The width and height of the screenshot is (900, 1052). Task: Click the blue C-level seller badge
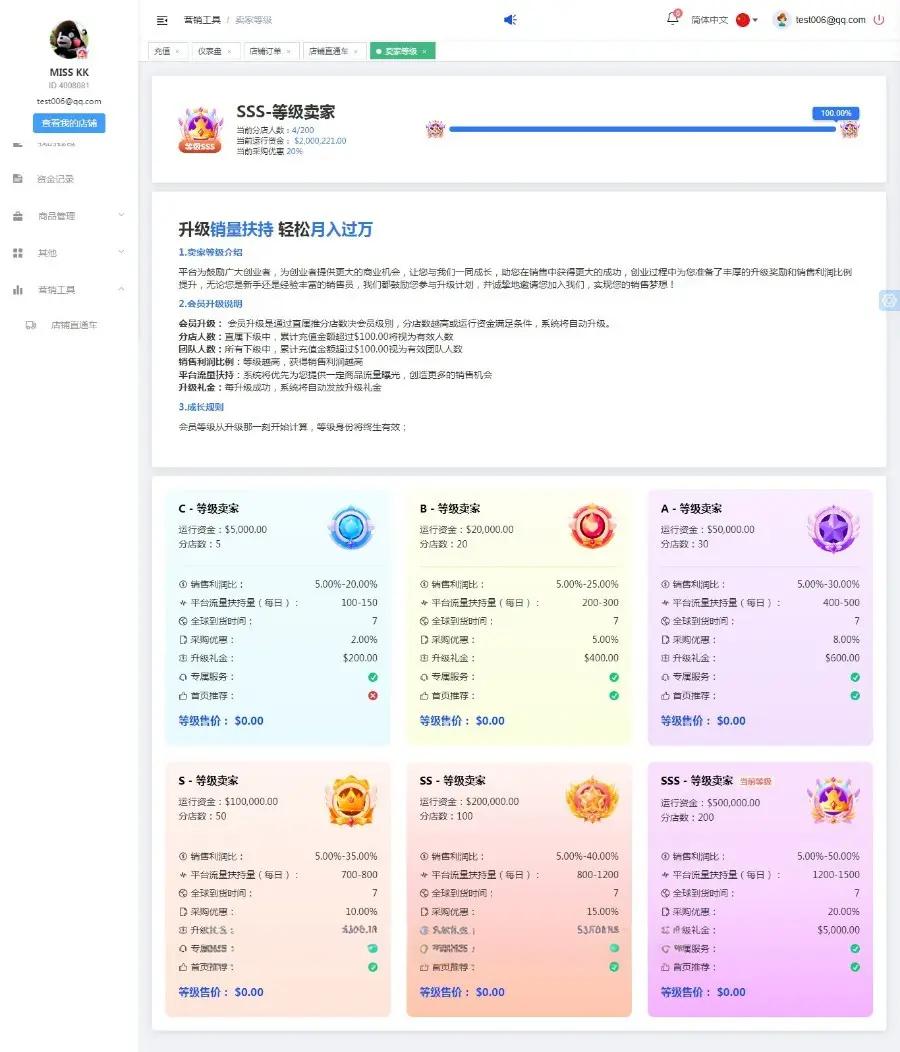[351, 527]
